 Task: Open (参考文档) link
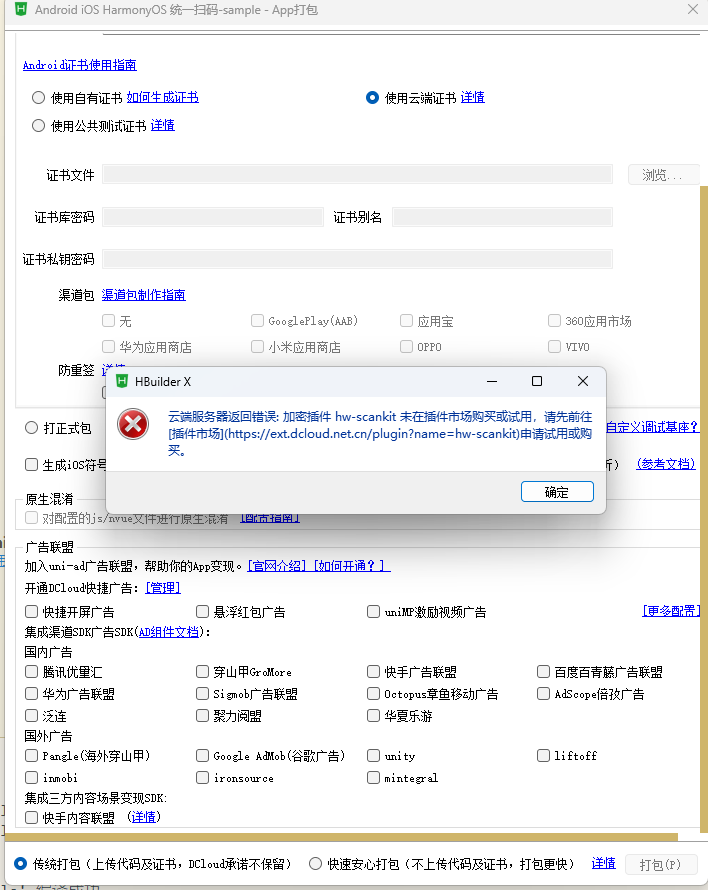[665, 464]
